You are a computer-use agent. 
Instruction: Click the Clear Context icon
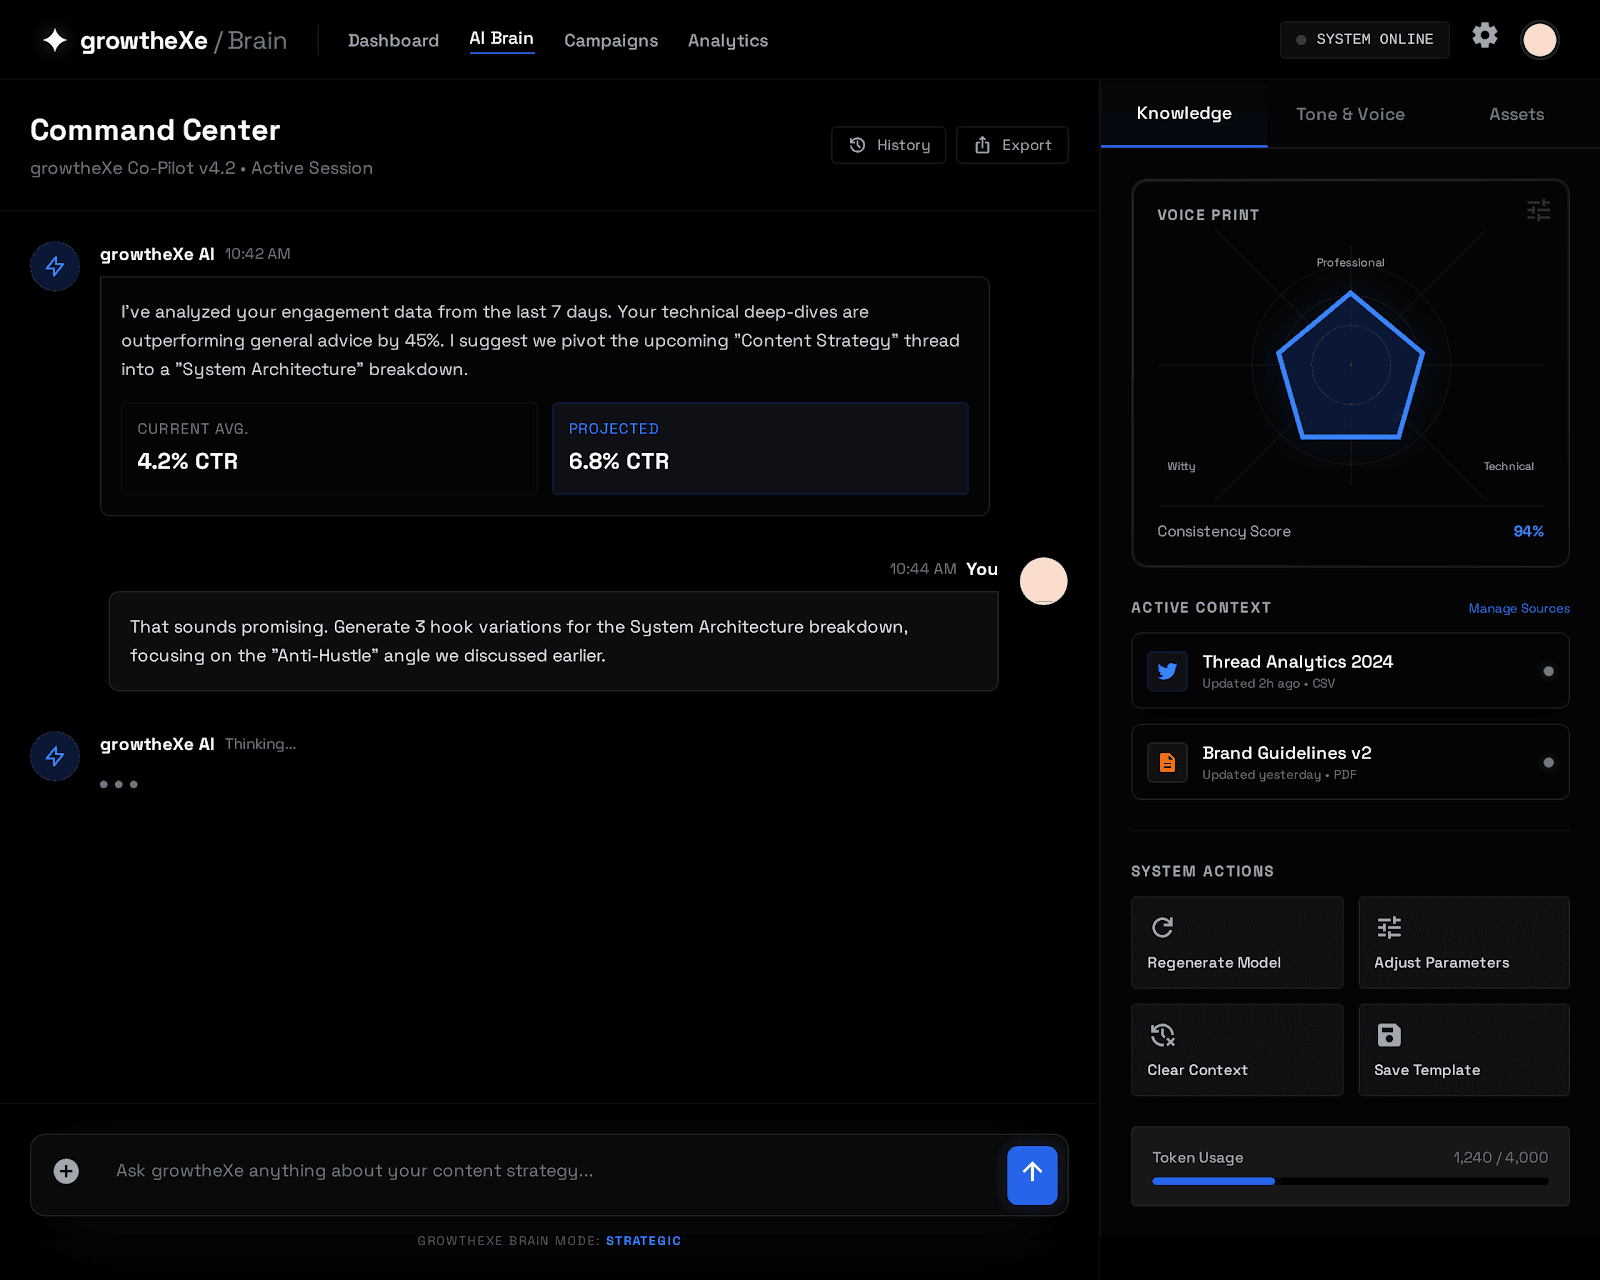point(1163,1035)
